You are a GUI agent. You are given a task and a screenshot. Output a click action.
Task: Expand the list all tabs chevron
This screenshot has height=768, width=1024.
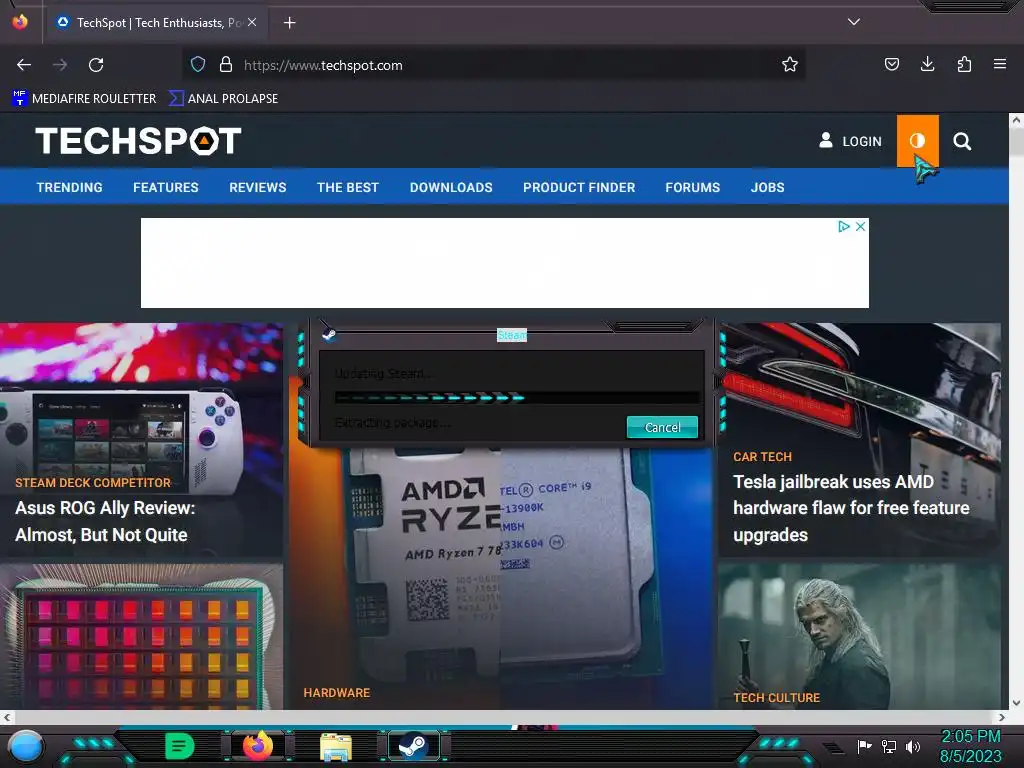(854, 22)
